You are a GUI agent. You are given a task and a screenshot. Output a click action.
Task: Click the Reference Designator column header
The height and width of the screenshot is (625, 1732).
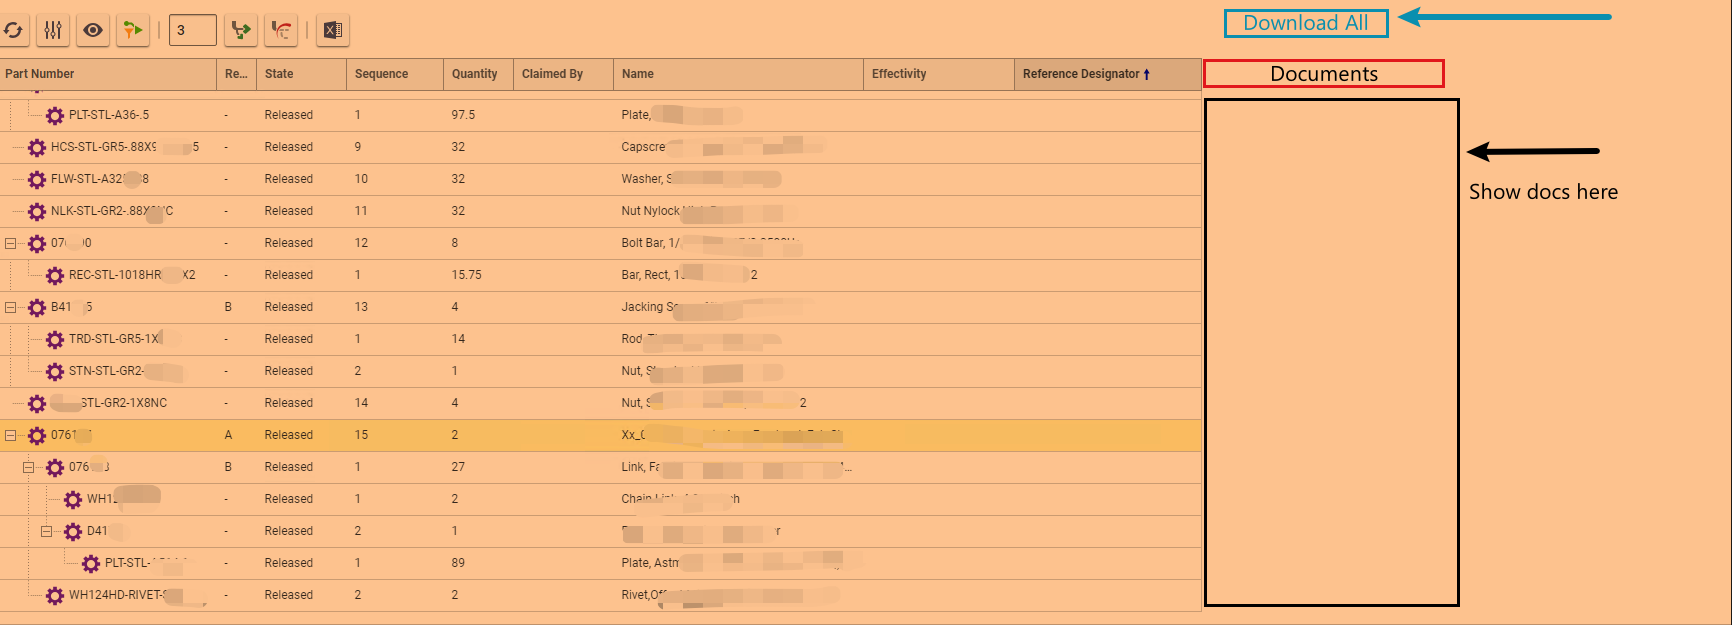(1108, 74)
